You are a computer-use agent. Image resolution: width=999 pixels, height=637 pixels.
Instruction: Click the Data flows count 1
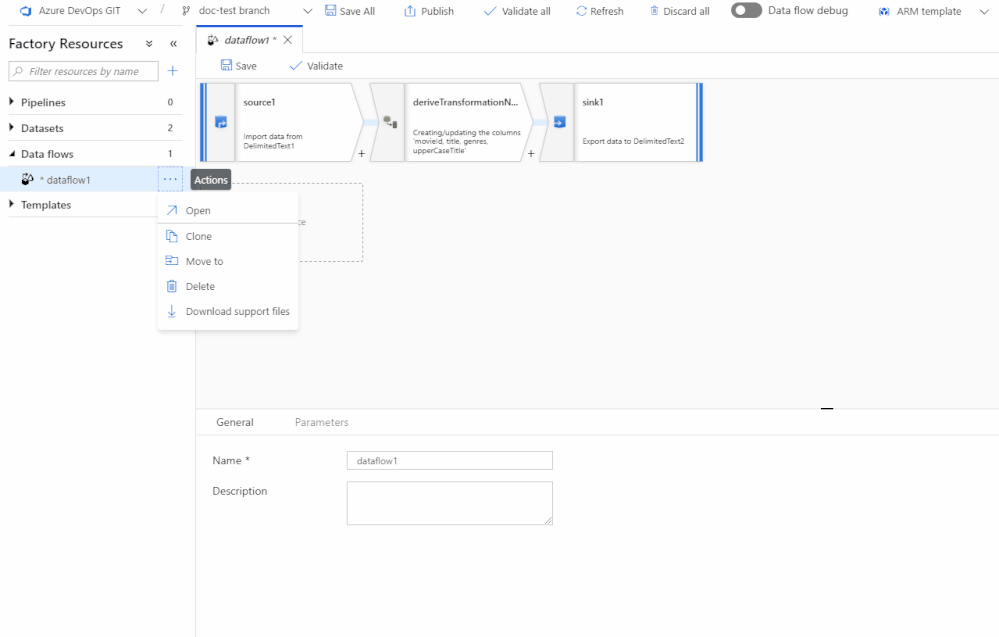(170, 154)
